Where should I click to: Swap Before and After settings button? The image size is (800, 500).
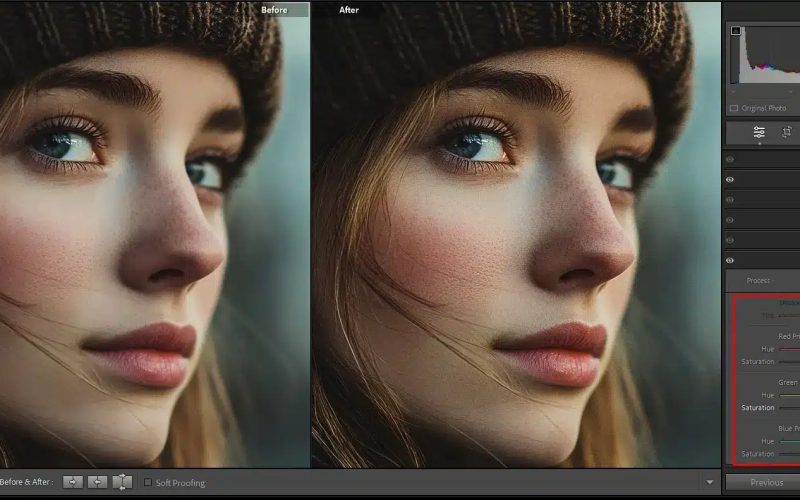pyautogui.click(x=122, y=482)
